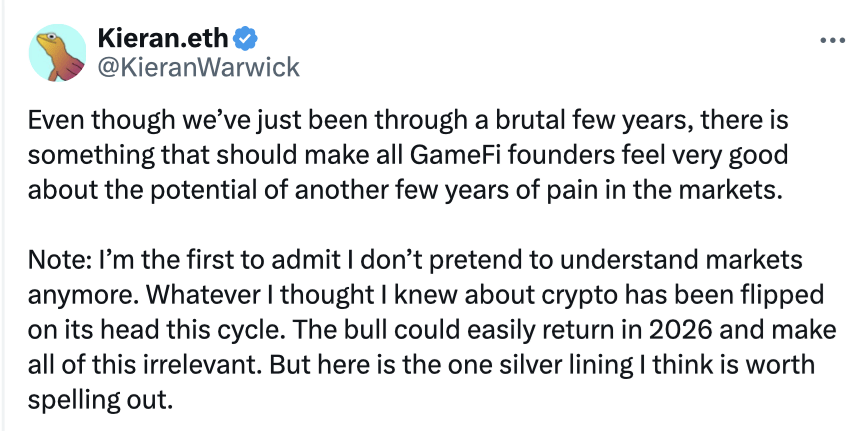Open the three-dot more options menu
Viewport: 864px width, 431px height.
click(832, 41)
